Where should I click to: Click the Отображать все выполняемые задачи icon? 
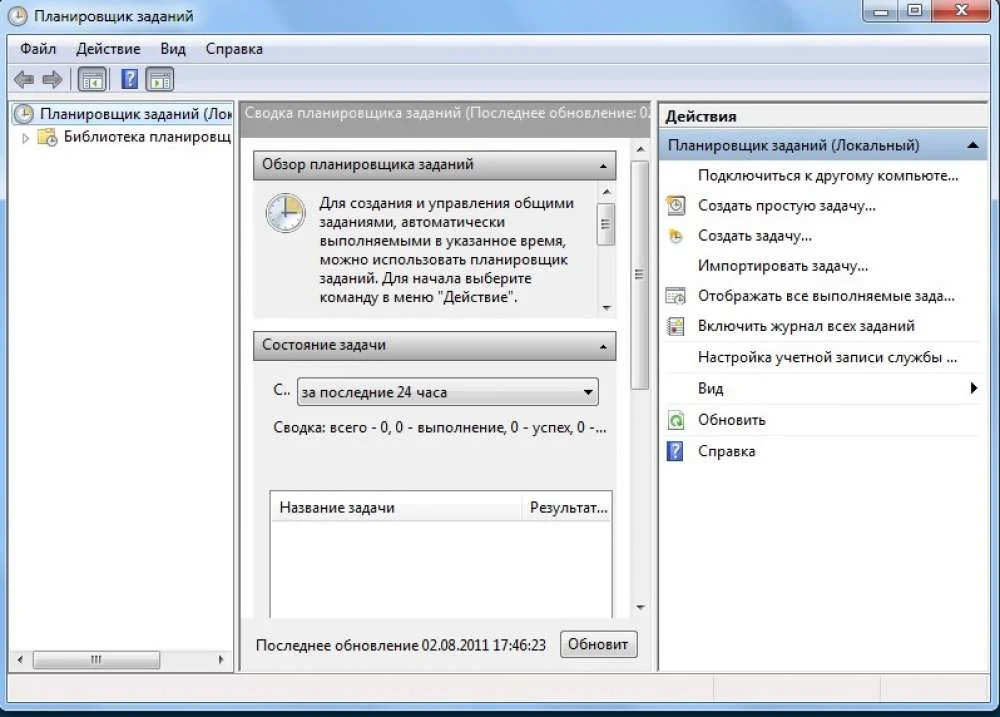[675, 296]
